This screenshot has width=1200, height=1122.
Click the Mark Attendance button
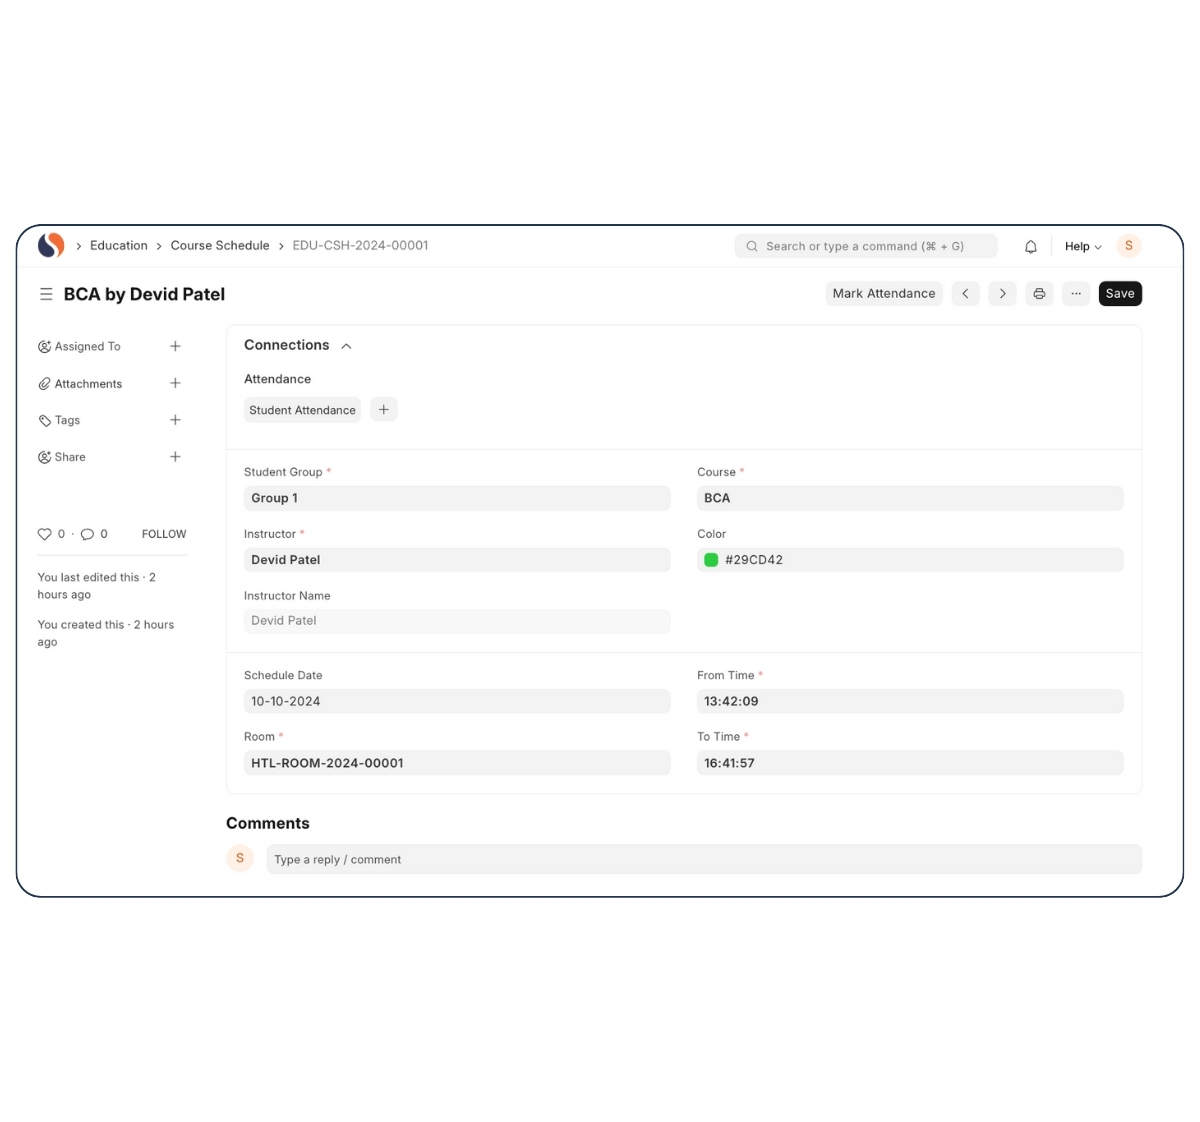click(884, 294)
